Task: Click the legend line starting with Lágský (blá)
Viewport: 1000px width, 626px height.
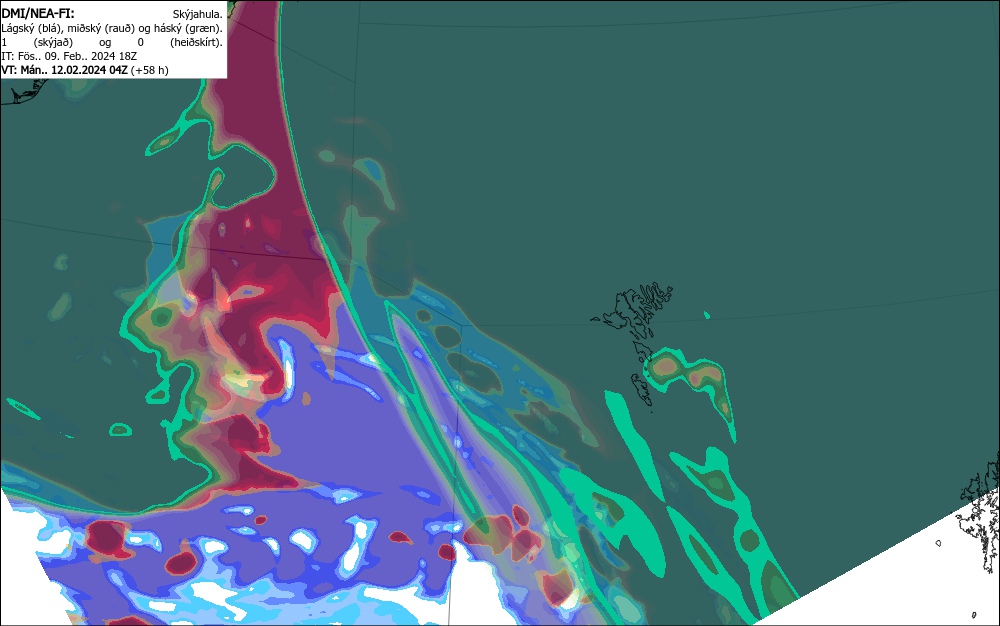Action: click(112, 28)
